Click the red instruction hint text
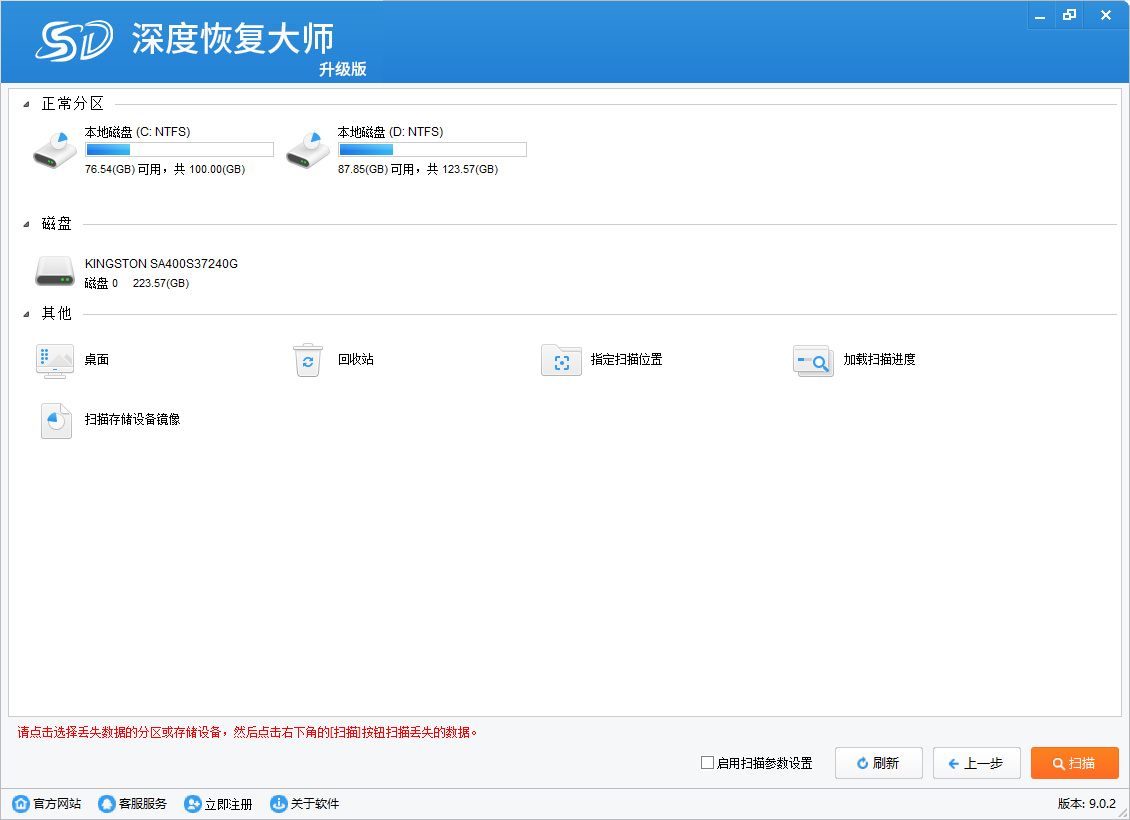Image resolution: width=1130 pixels, height=820 pixels. 247,733
